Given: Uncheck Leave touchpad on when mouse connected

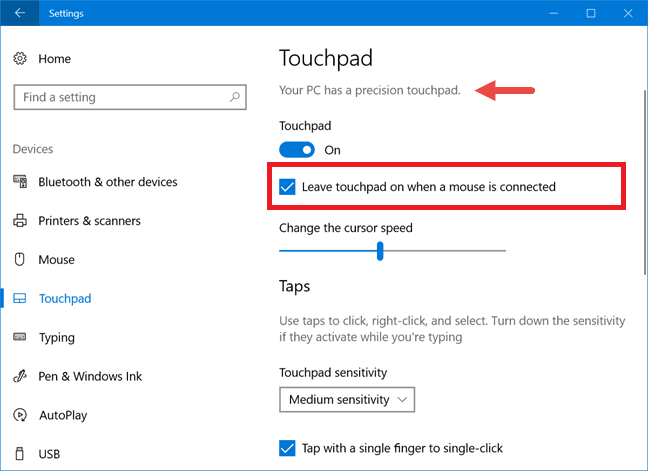Looking at the screenshot, I should [288, 187].
